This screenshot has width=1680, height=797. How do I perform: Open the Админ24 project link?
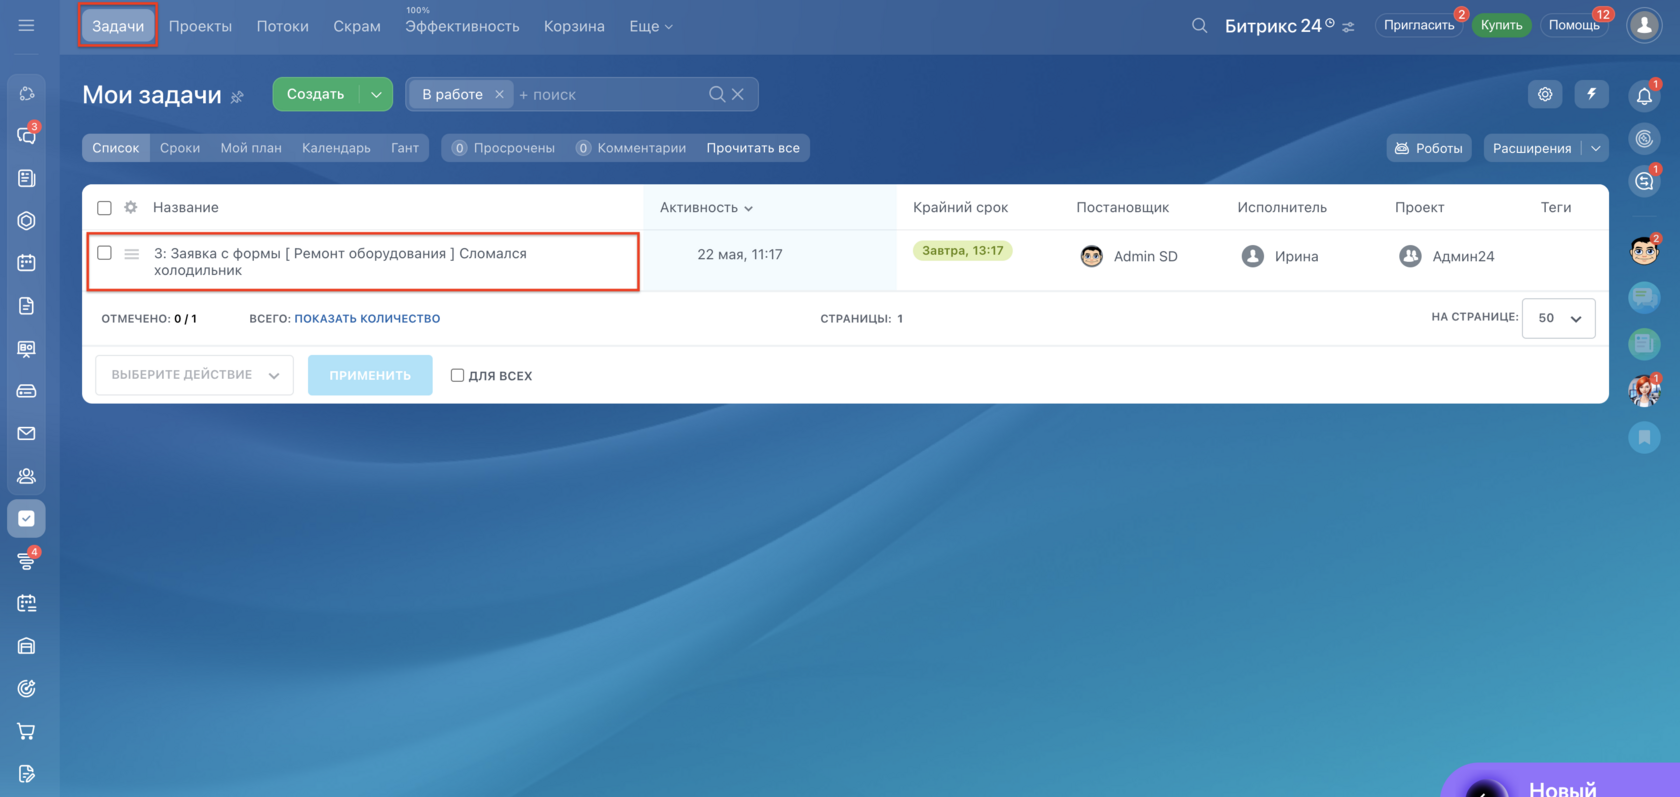pyautogui.click(x=1463, y=256)
